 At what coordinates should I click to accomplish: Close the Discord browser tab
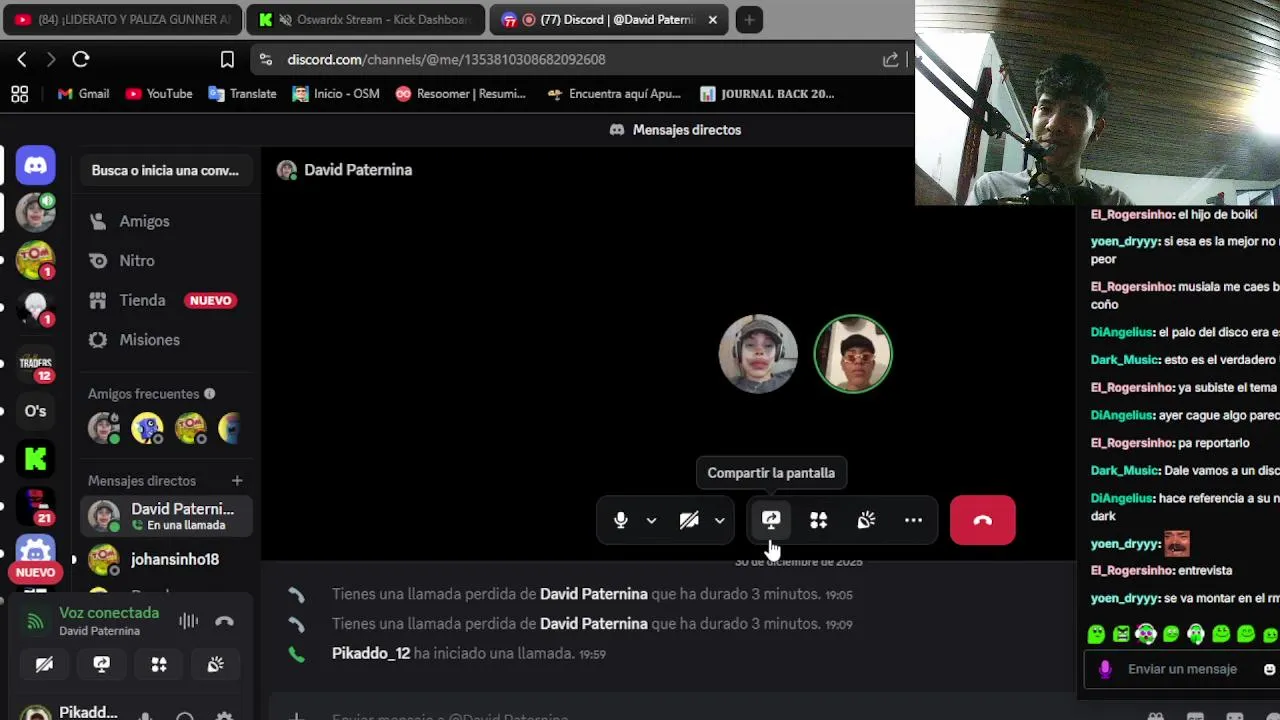point(713,19)
